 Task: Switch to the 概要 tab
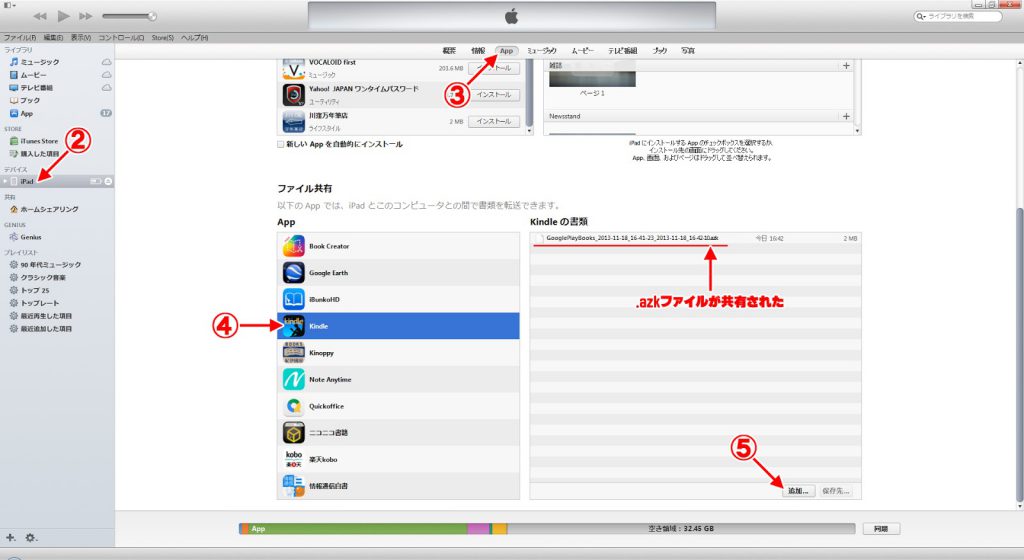pyautogui.click(x=449, y=51)
